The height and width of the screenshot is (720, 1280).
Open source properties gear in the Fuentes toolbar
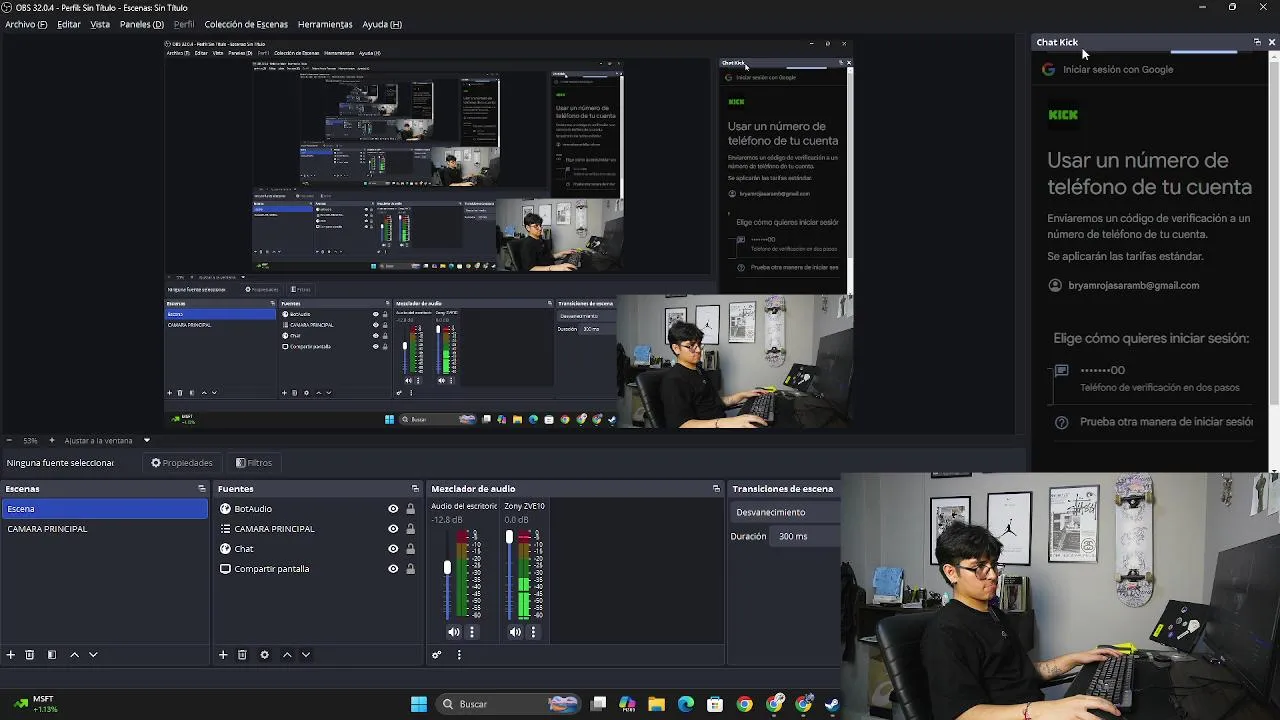[x=264, y=655]
